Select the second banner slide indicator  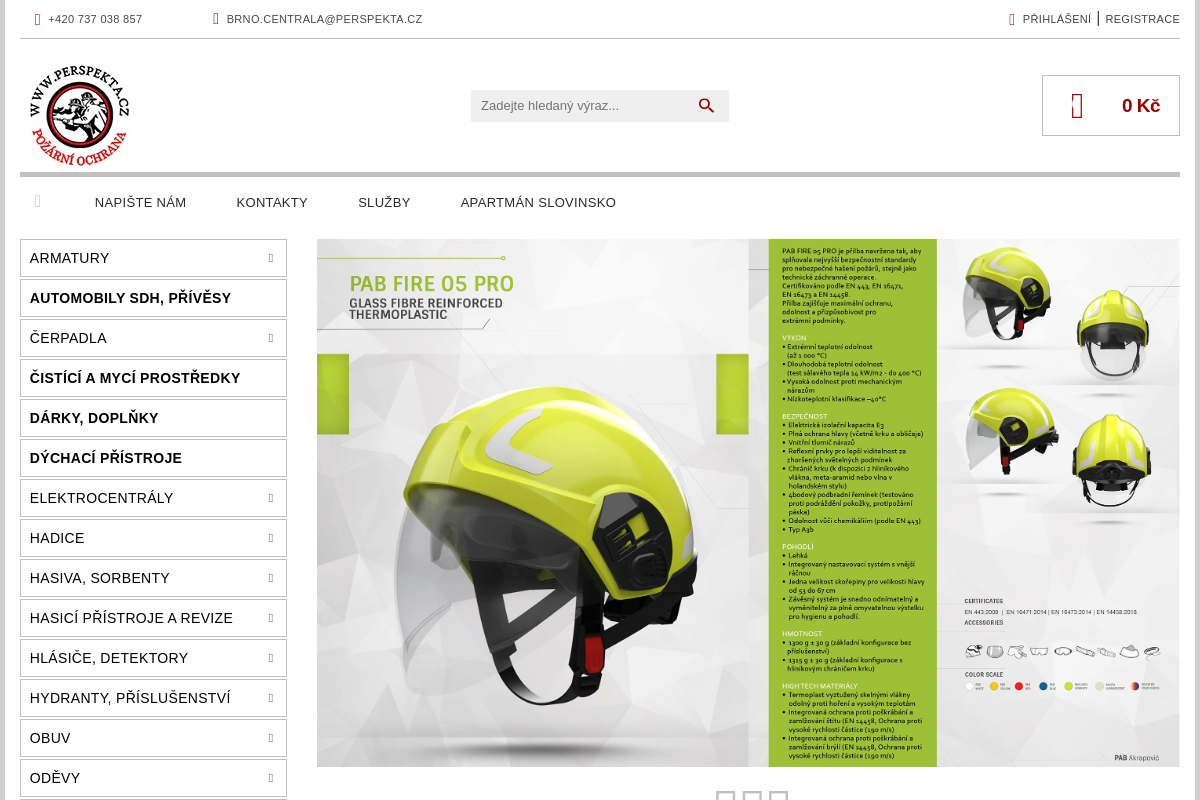point(752,796)
